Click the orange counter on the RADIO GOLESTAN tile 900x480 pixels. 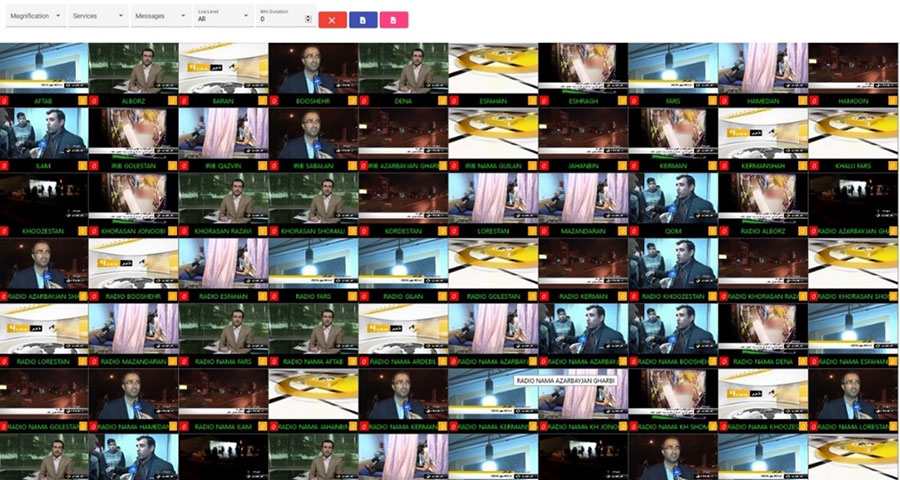click(533, 296)
